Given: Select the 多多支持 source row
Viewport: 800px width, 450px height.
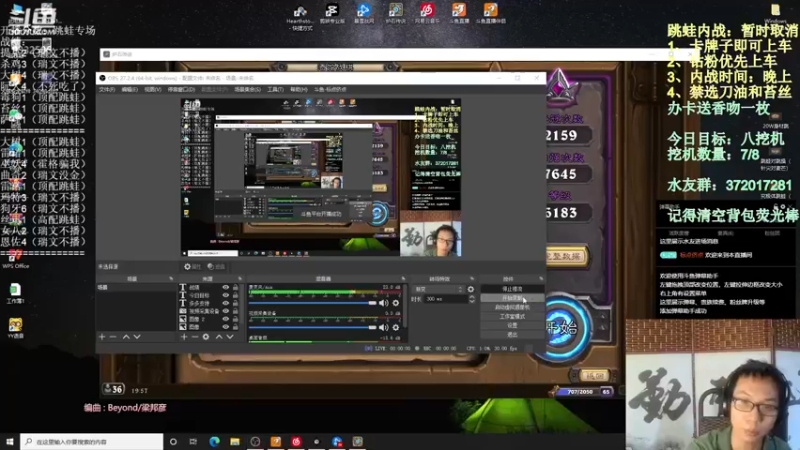Looking at the screenshot, I should click(x=209, y=303).
